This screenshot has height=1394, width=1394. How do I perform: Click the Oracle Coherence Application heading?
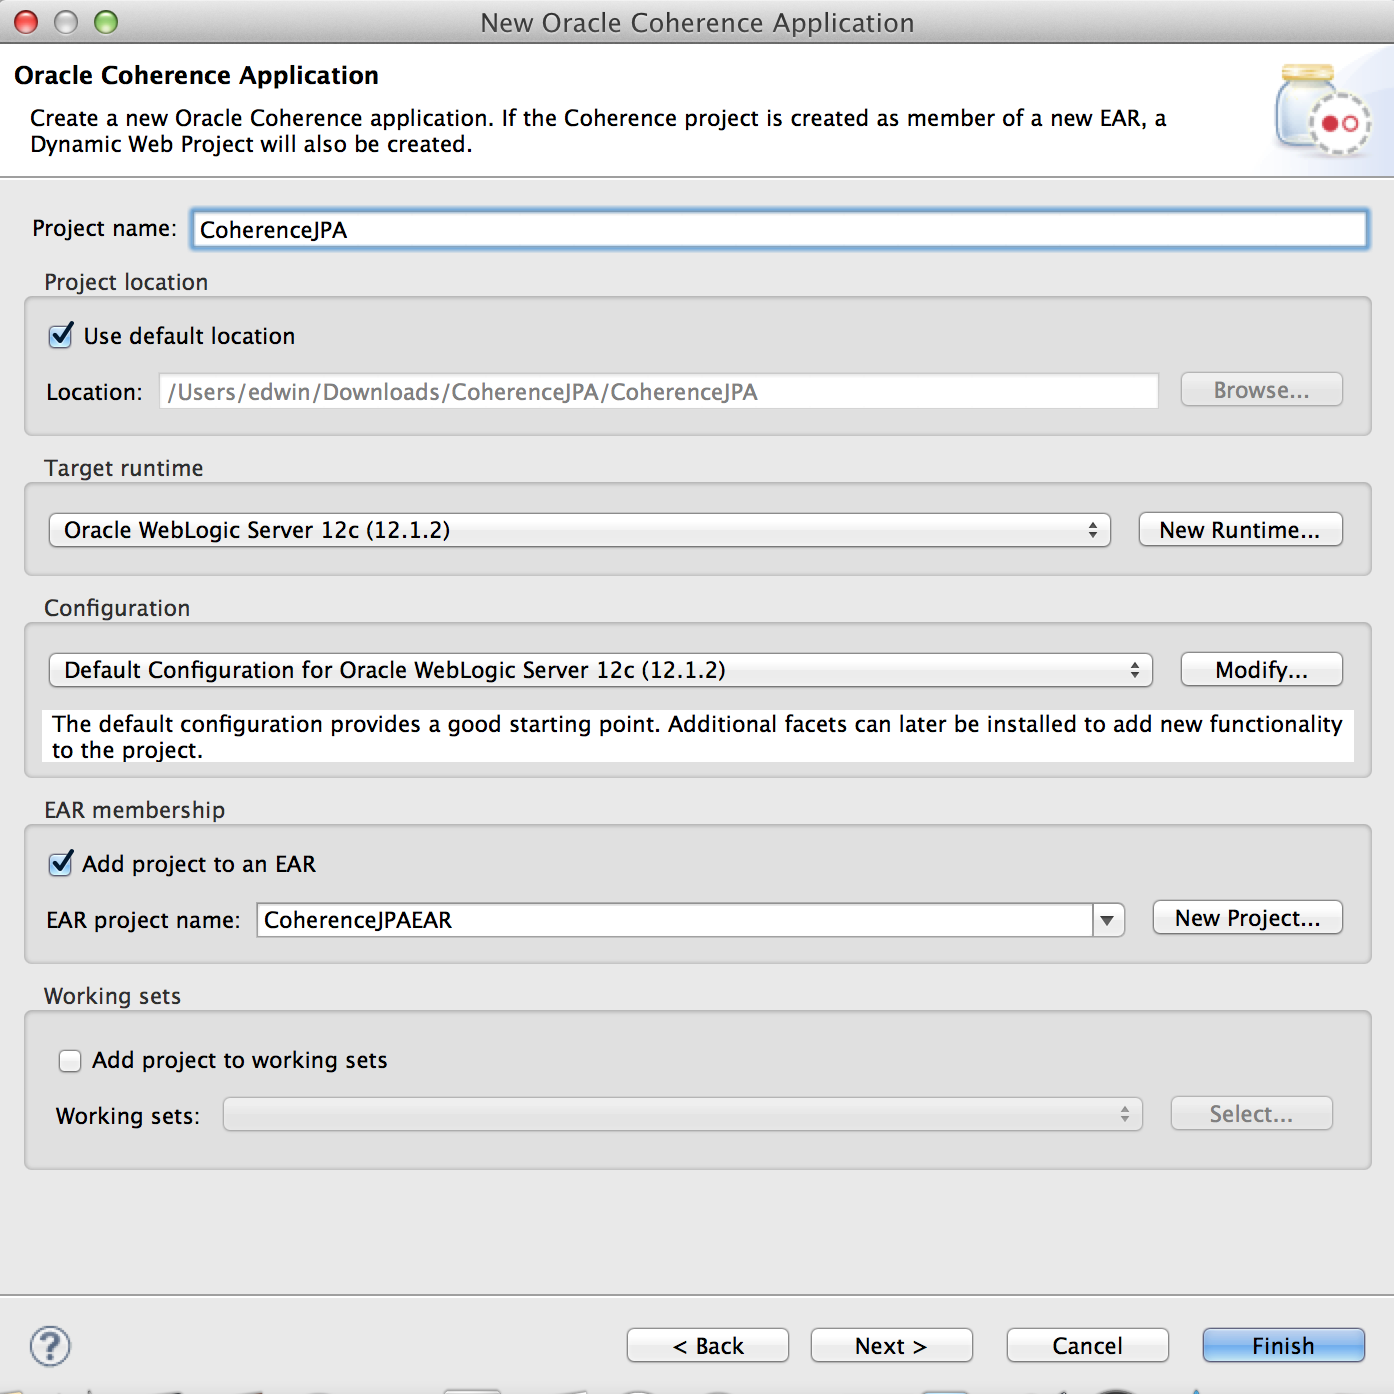tap(197, 76)
